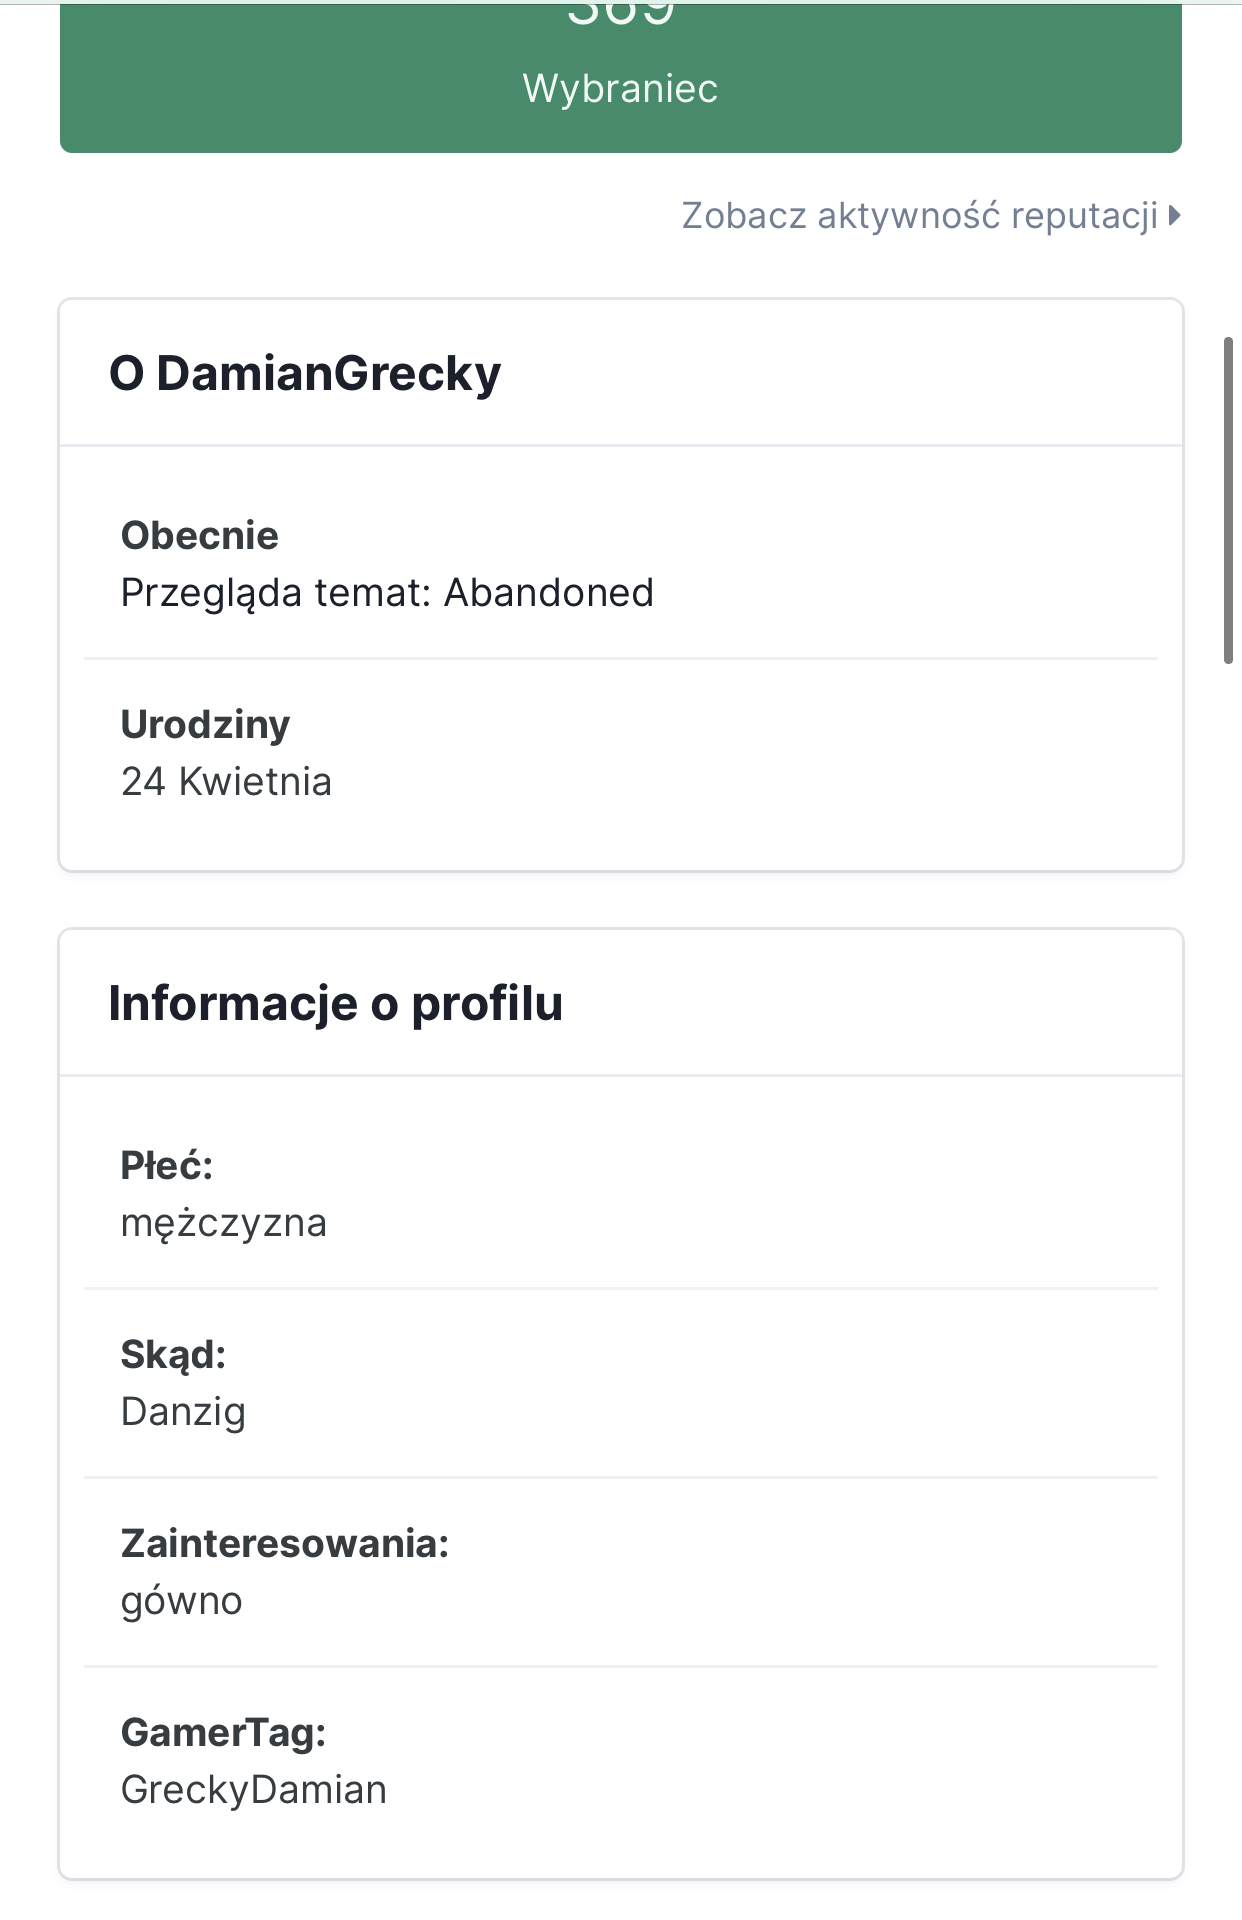Click the Płeć field label

point(167,1165)
